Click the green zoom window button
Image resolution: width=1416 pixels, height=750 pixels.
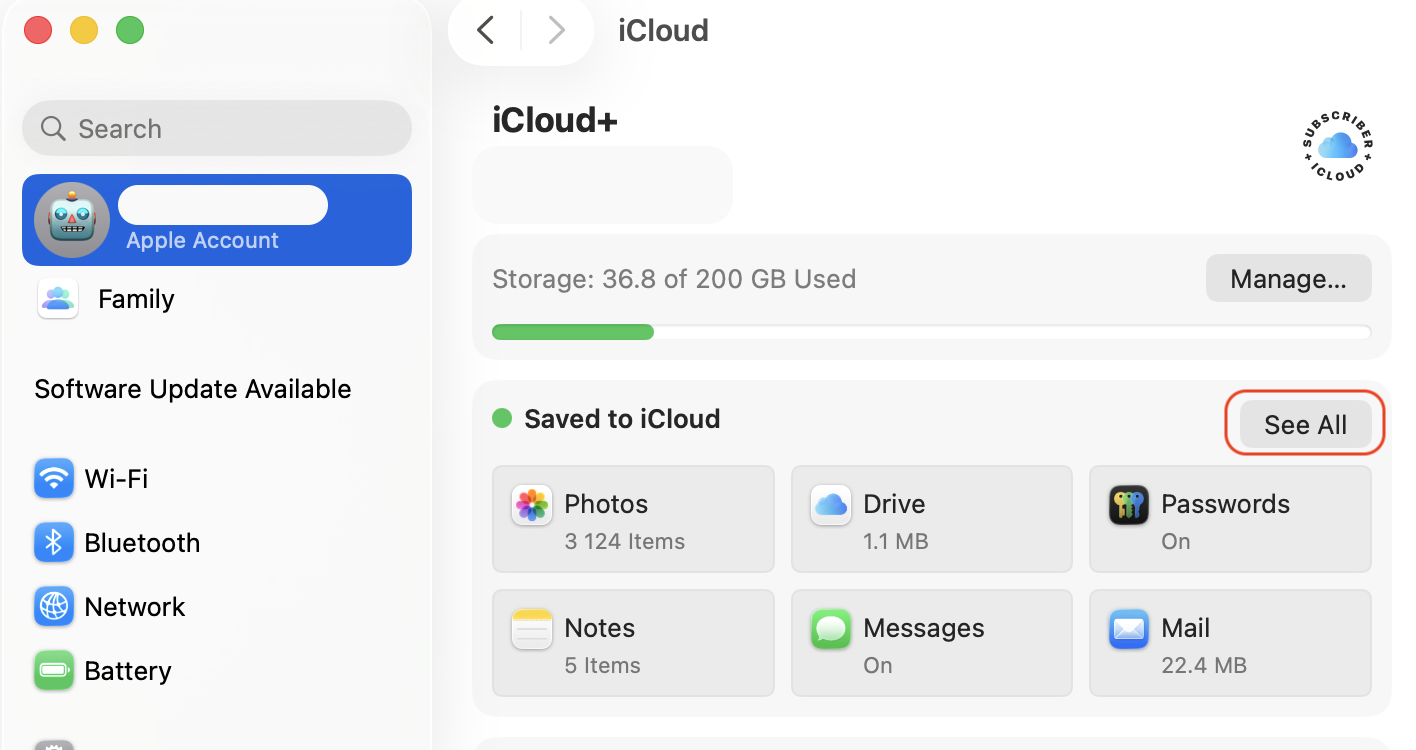(130, 30)
